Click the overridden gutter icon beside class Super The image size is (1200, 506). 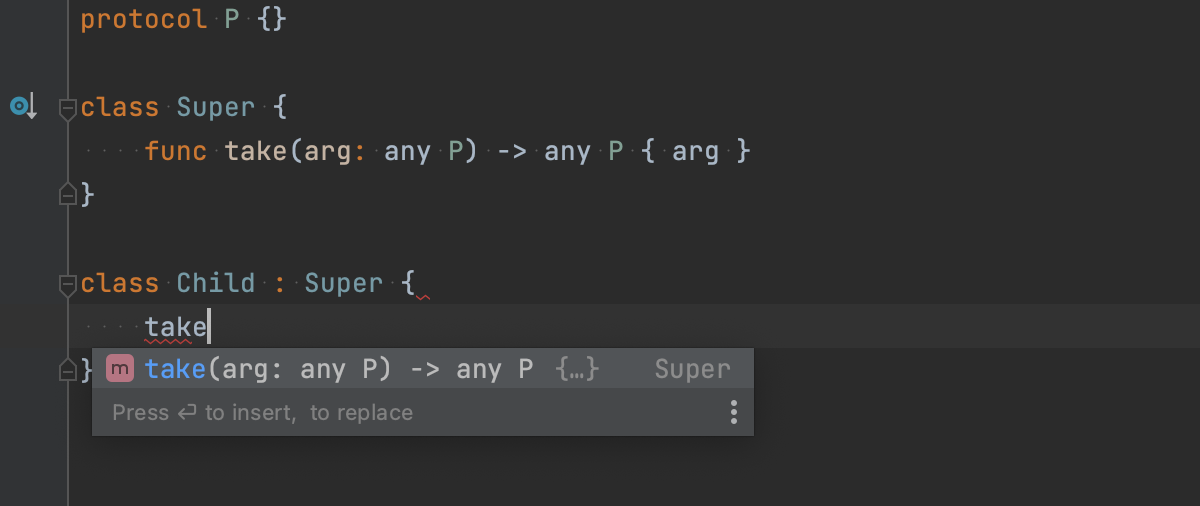tap(22, 106)
